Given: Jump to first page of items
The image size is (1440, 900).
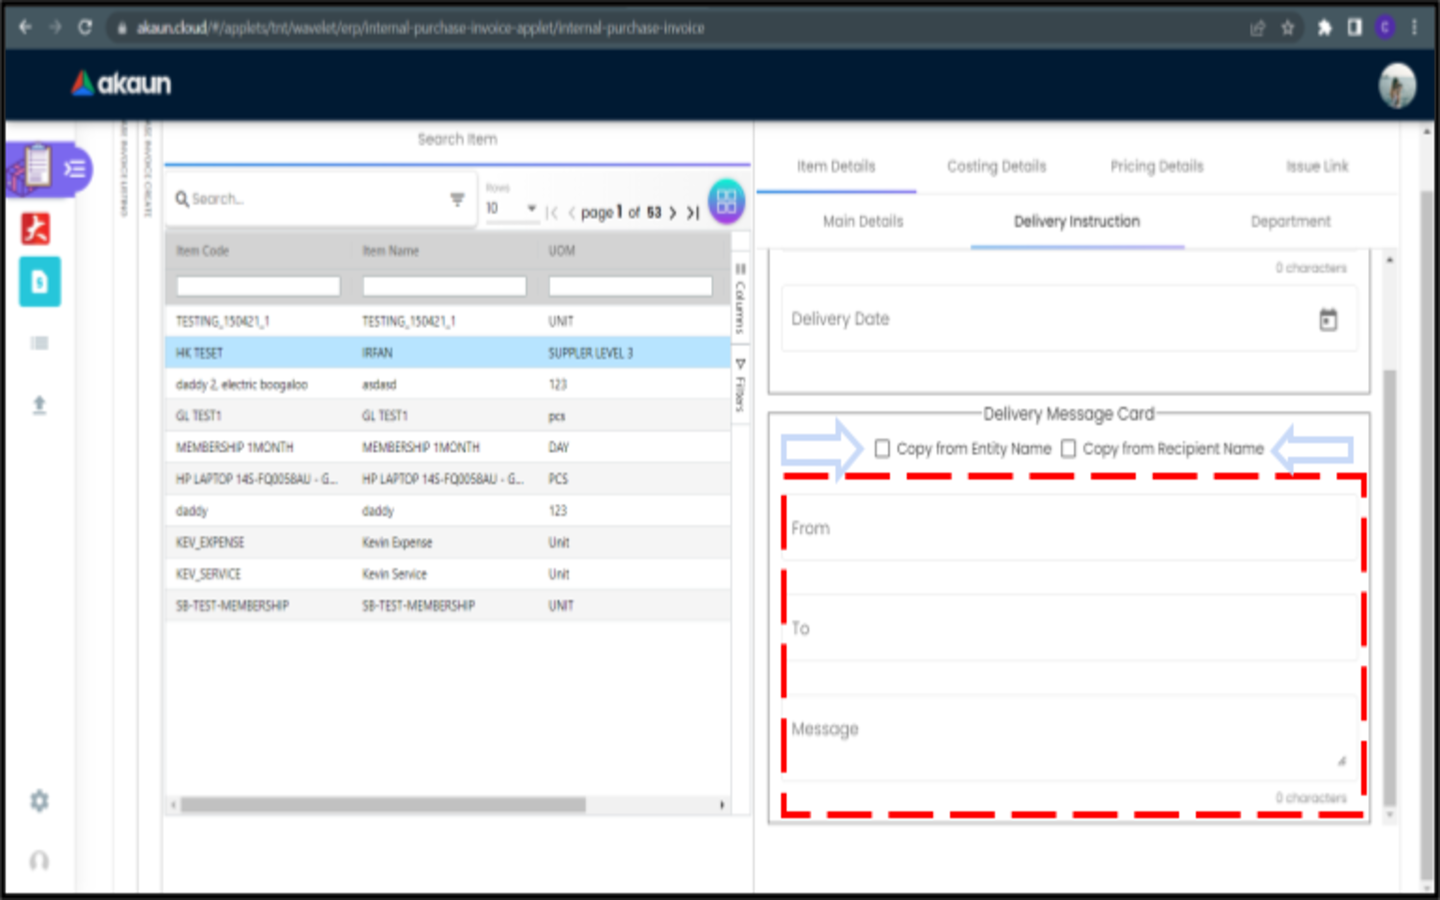Looking at the screenshot, I should 552,213.
